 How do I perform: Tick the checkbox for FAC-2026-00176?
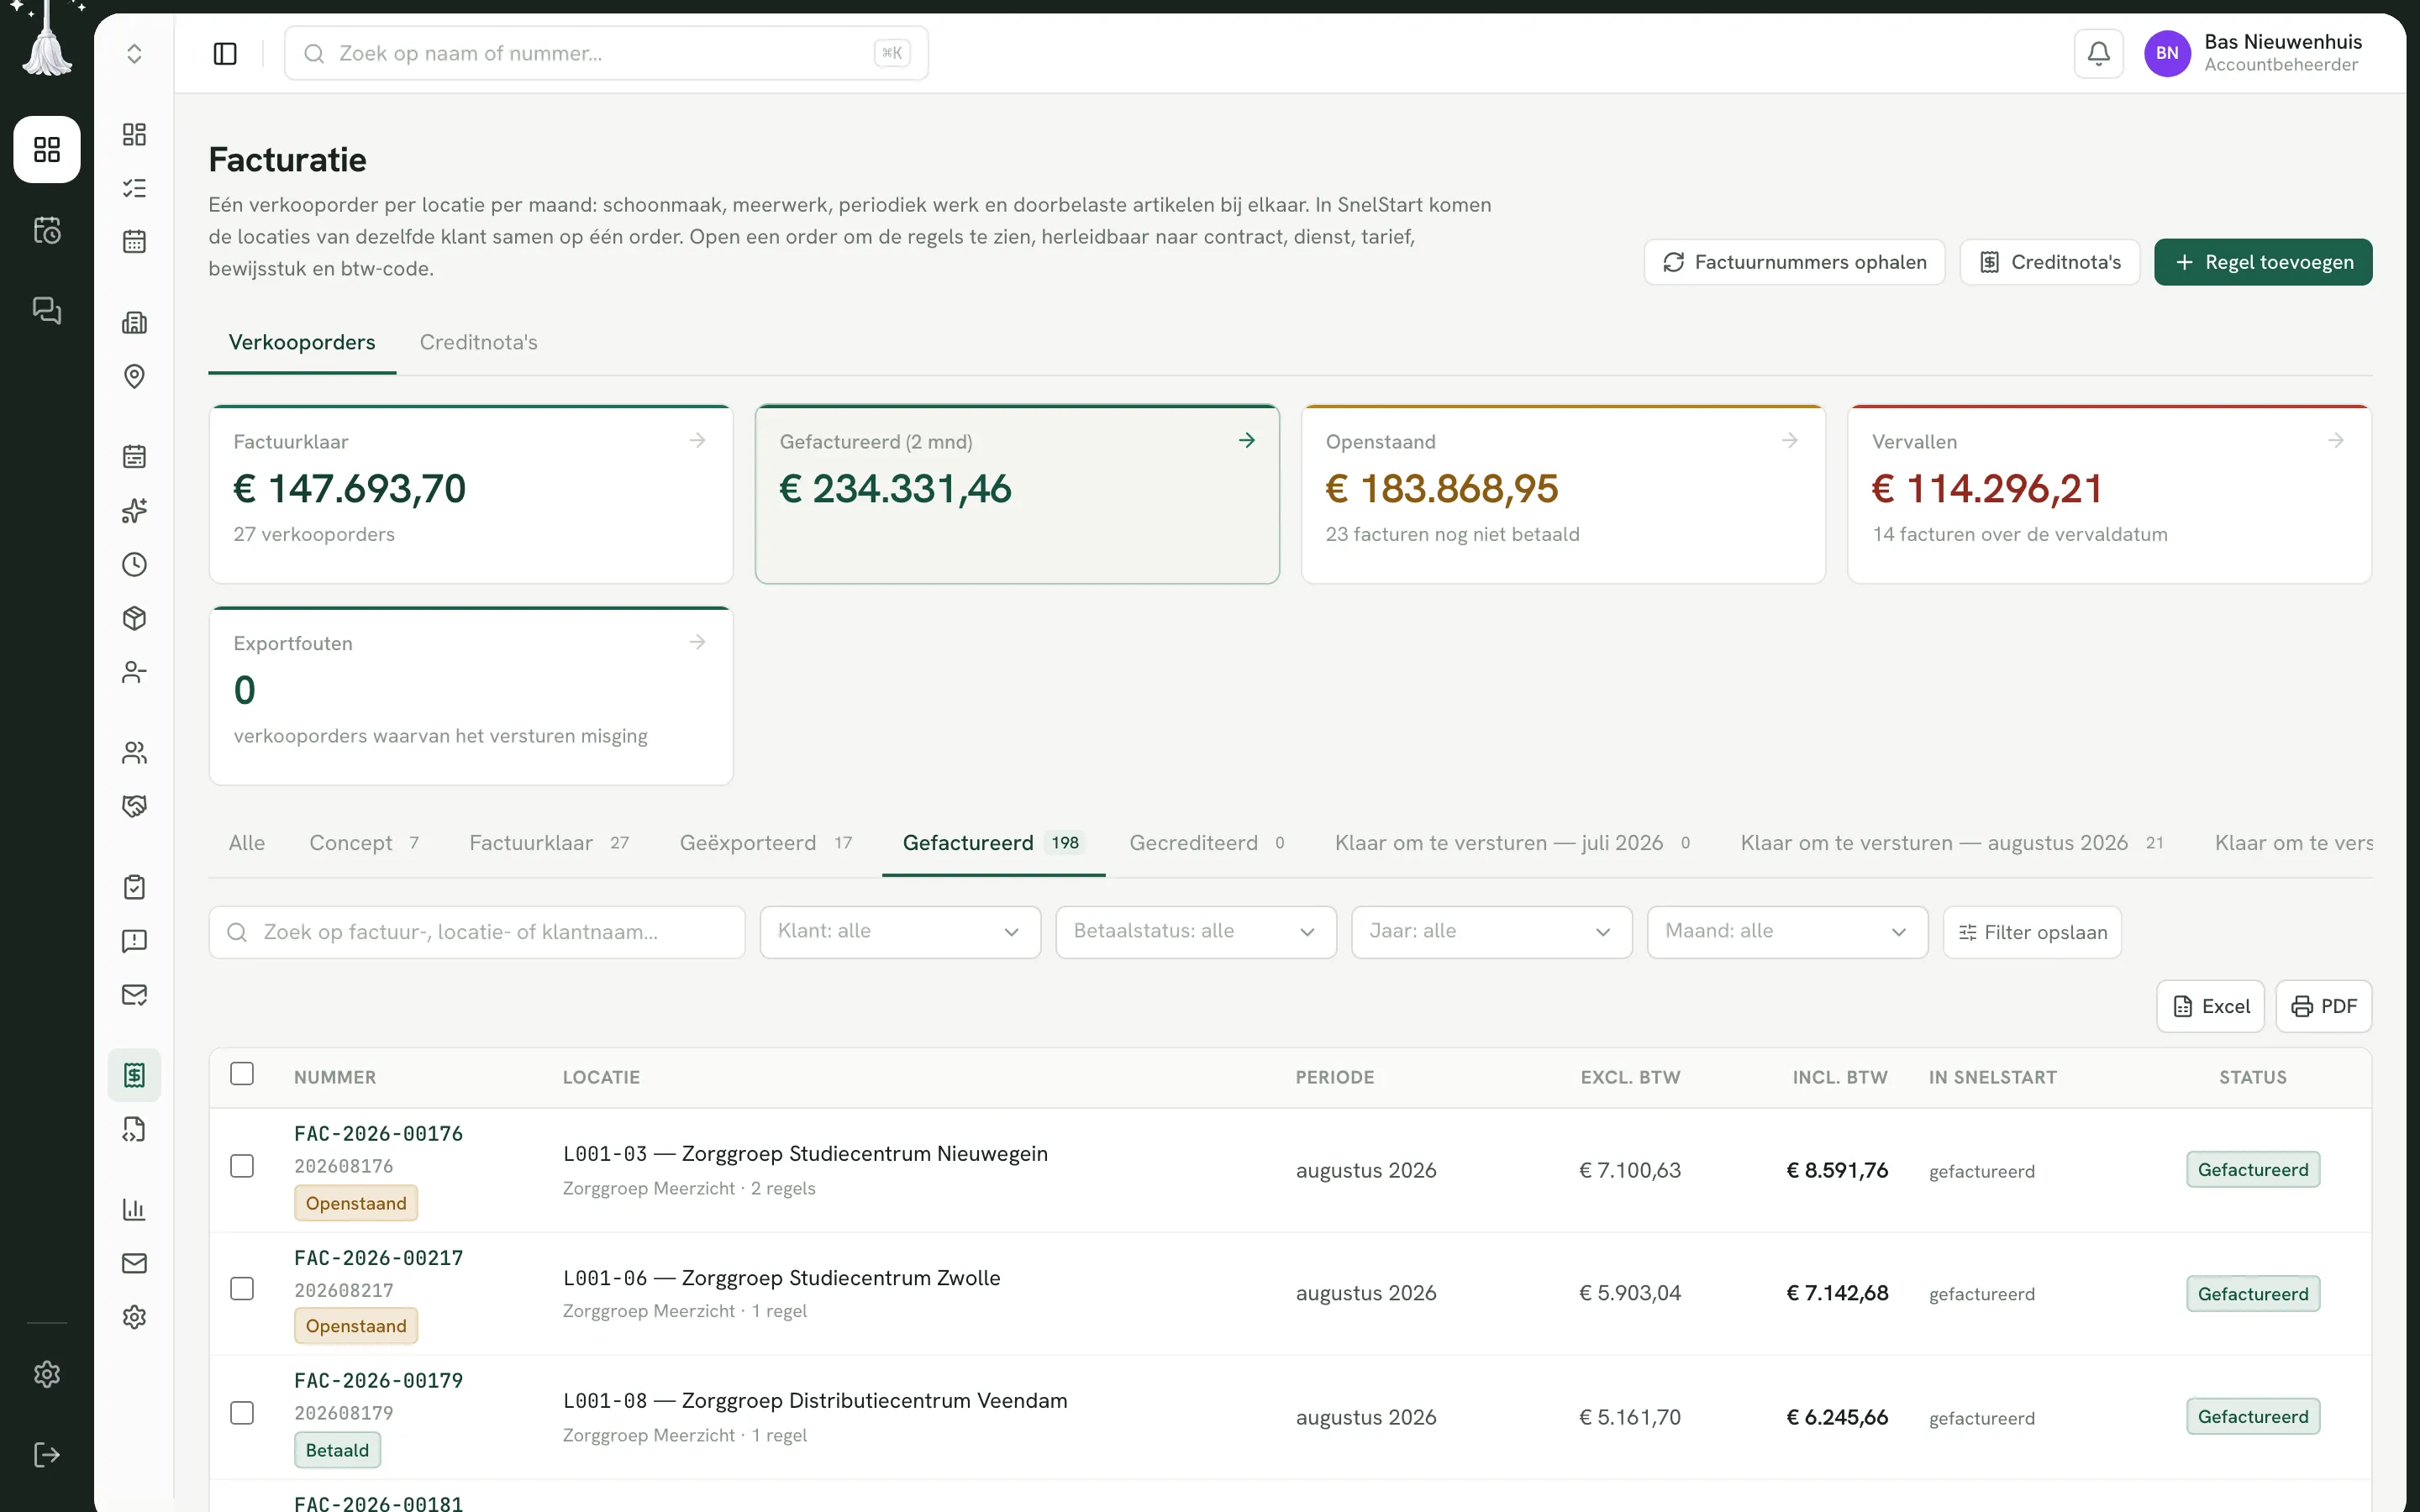click(x=242, y=1166)
